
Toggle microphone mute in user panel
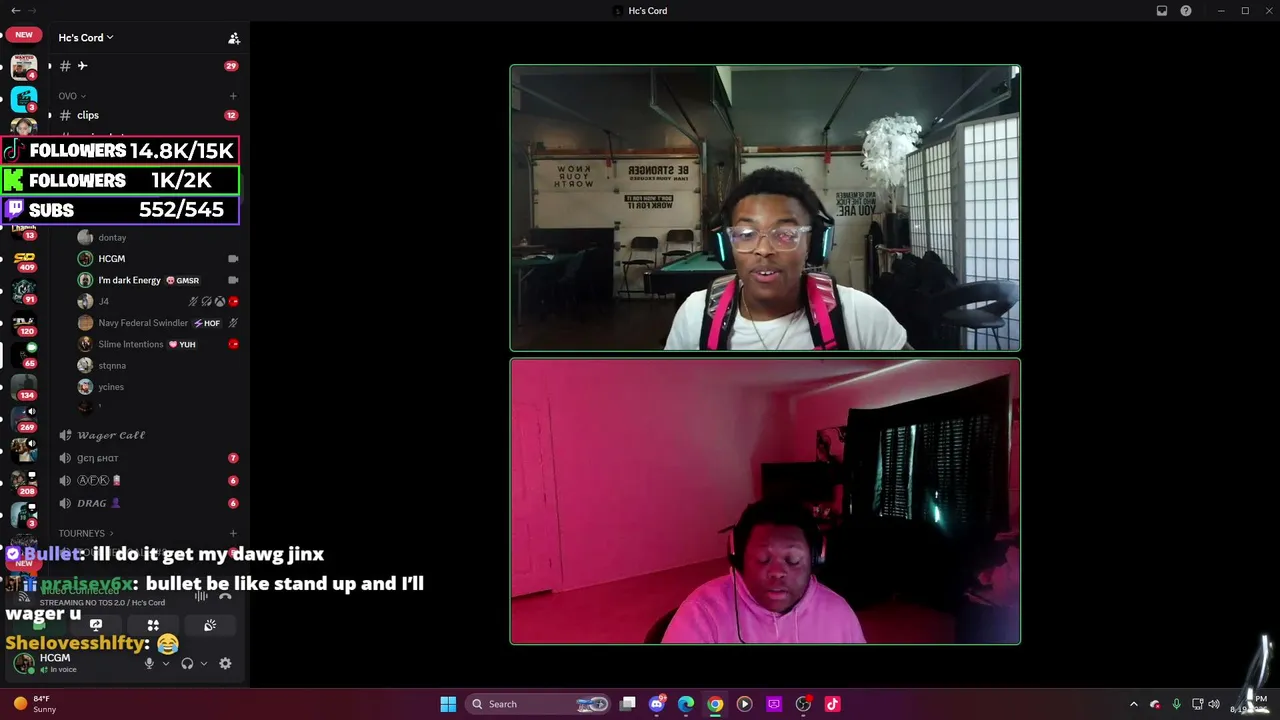149,663
